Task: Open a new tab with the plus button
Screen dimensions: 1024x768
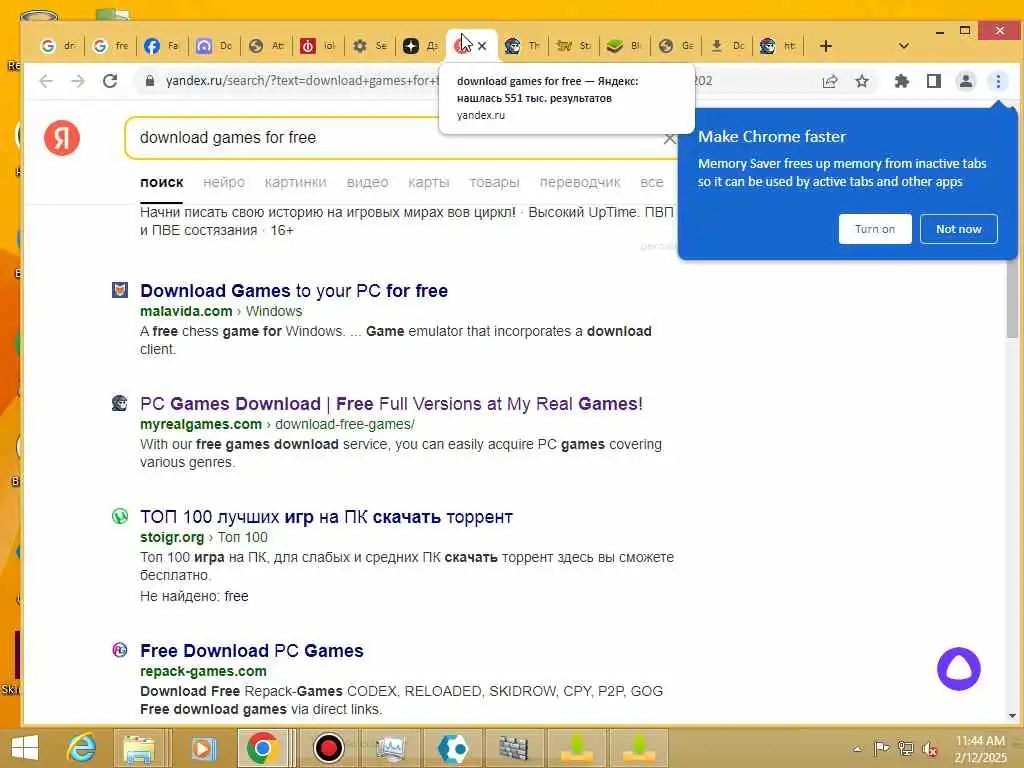Action: (825, 46)
